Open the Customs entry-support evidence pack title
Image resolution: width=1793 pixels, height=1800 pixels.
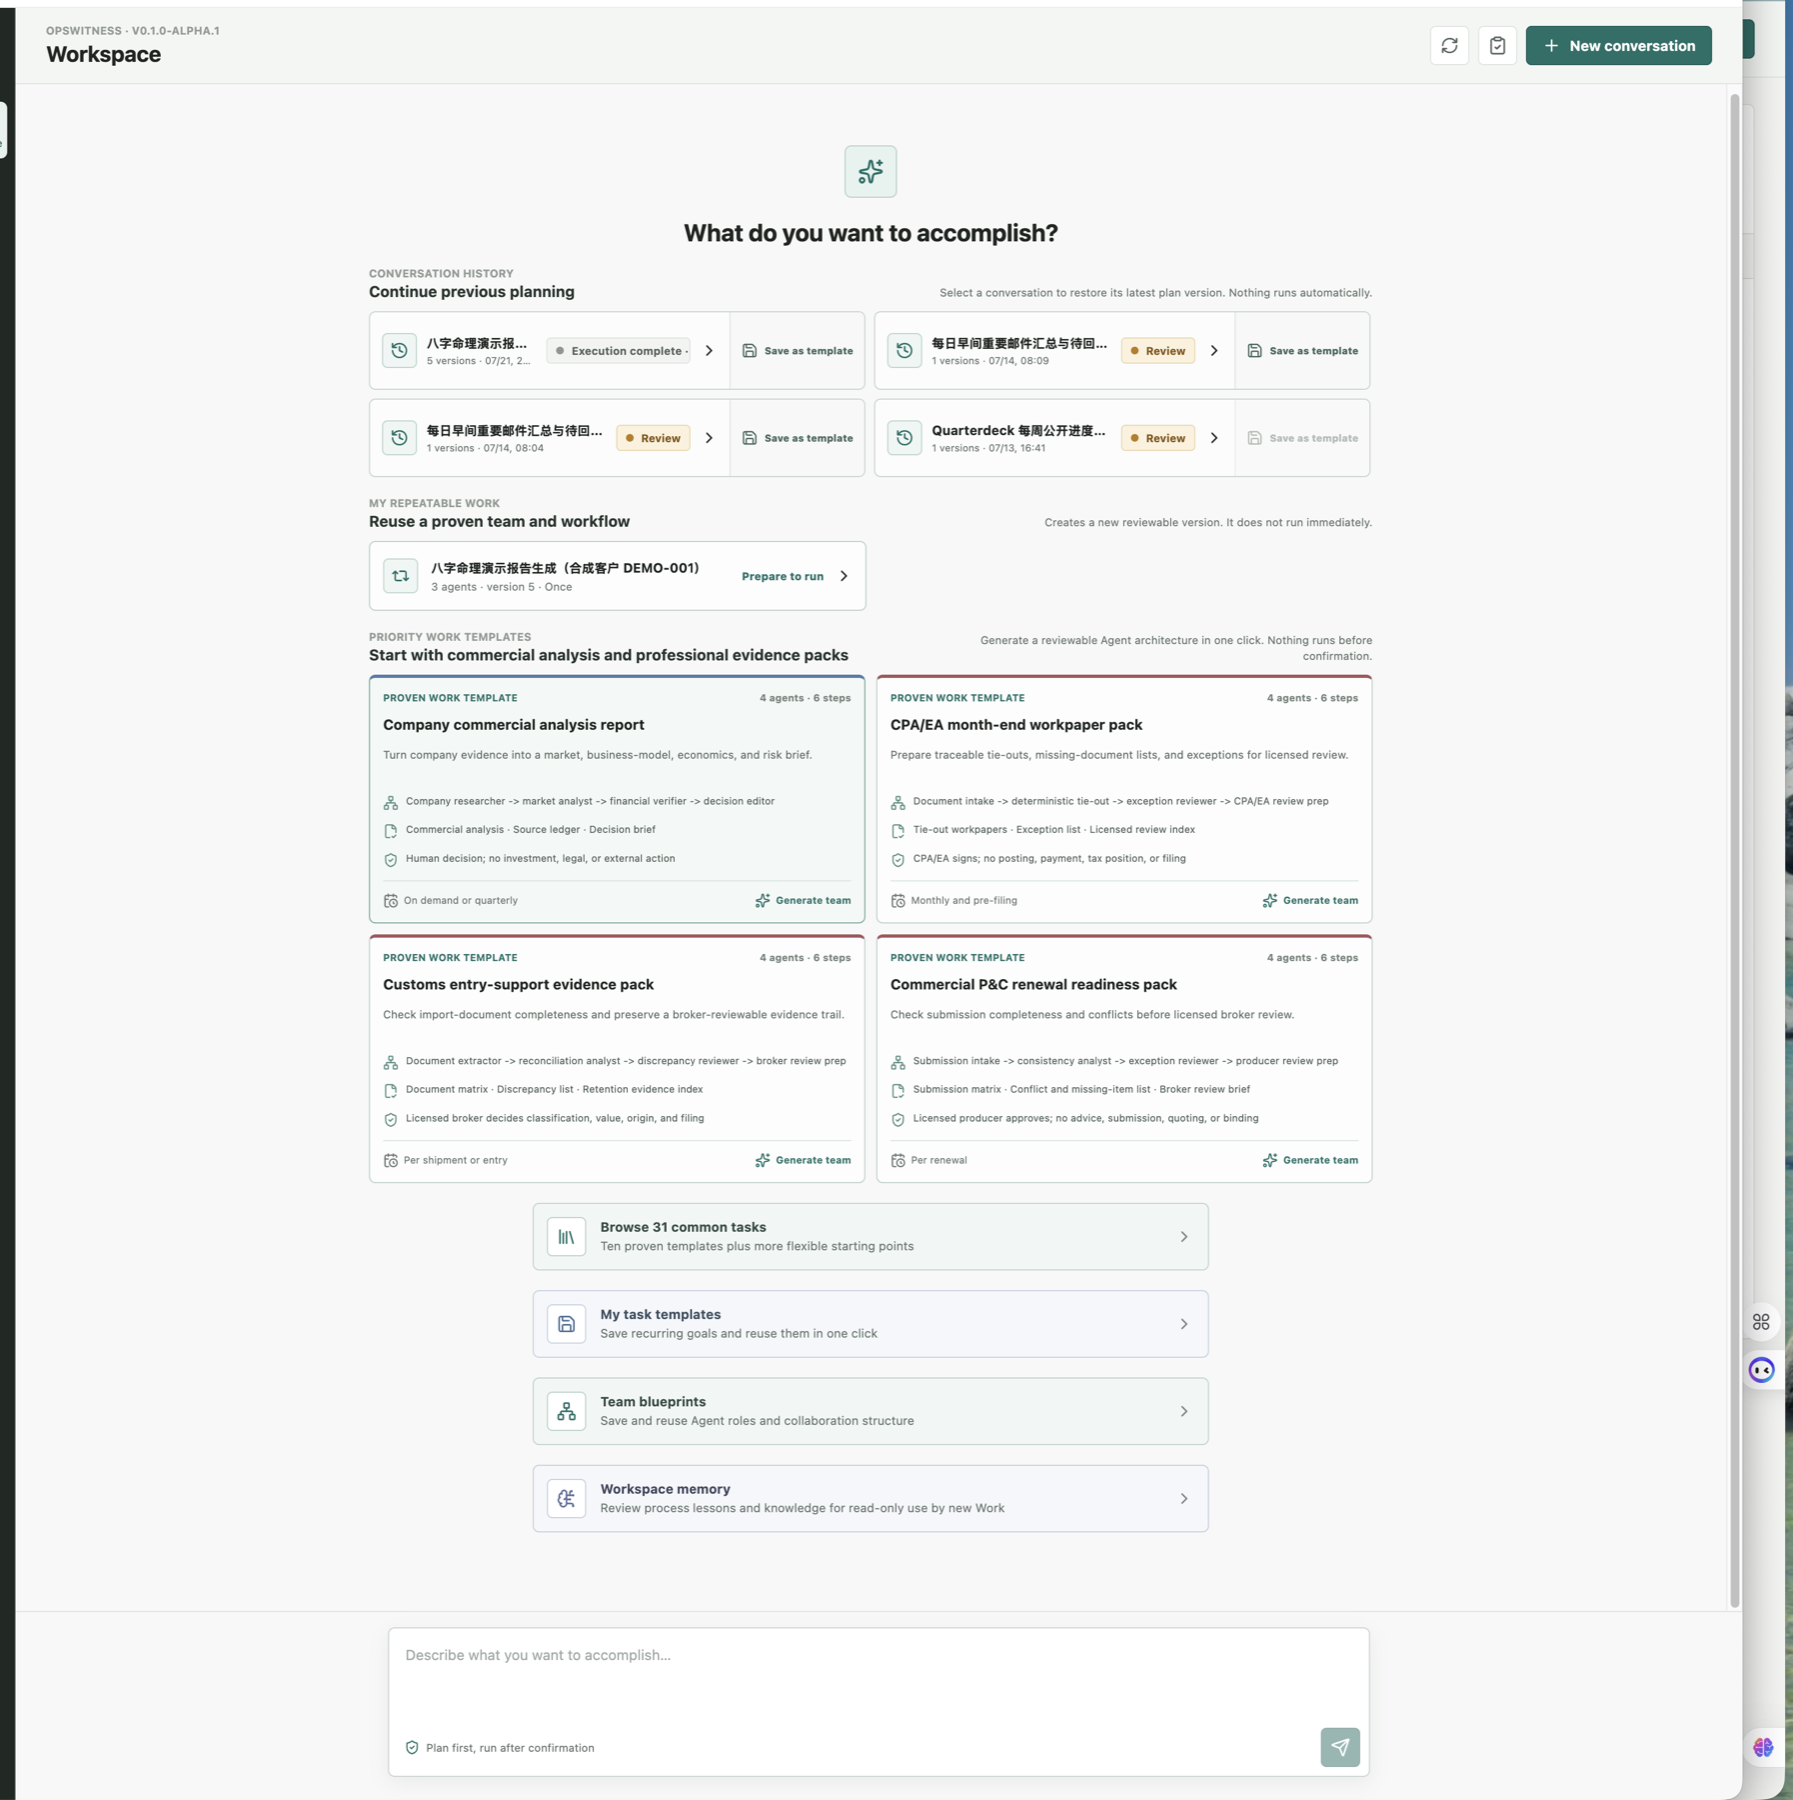(x=518, y=985)
